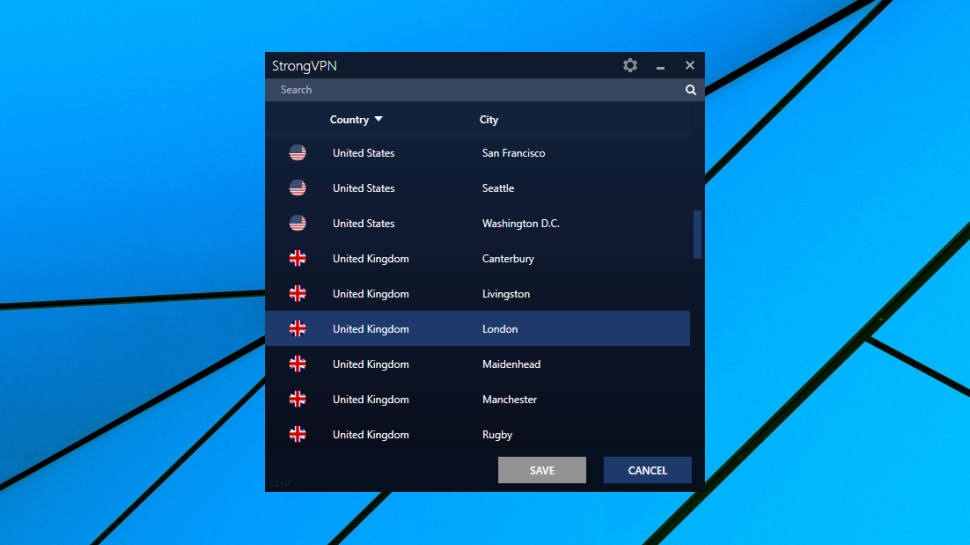Select the Manchester city entry
Image resolution: width=970 pixels, height=545 pixels.
coord(510,400)
